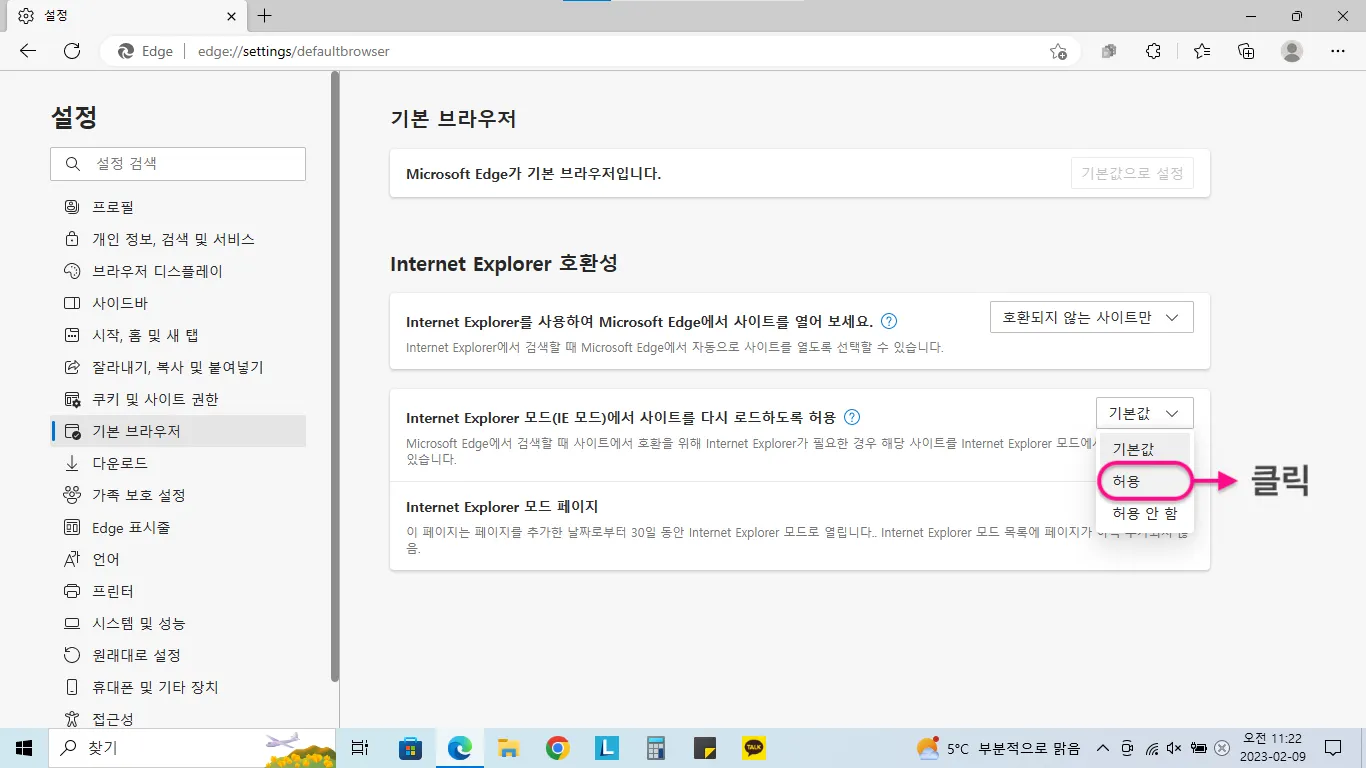This screenshot has width=1366, height=768.
Task: Open 휴대폰 및 기타 장치 settings
Action: 178,687
